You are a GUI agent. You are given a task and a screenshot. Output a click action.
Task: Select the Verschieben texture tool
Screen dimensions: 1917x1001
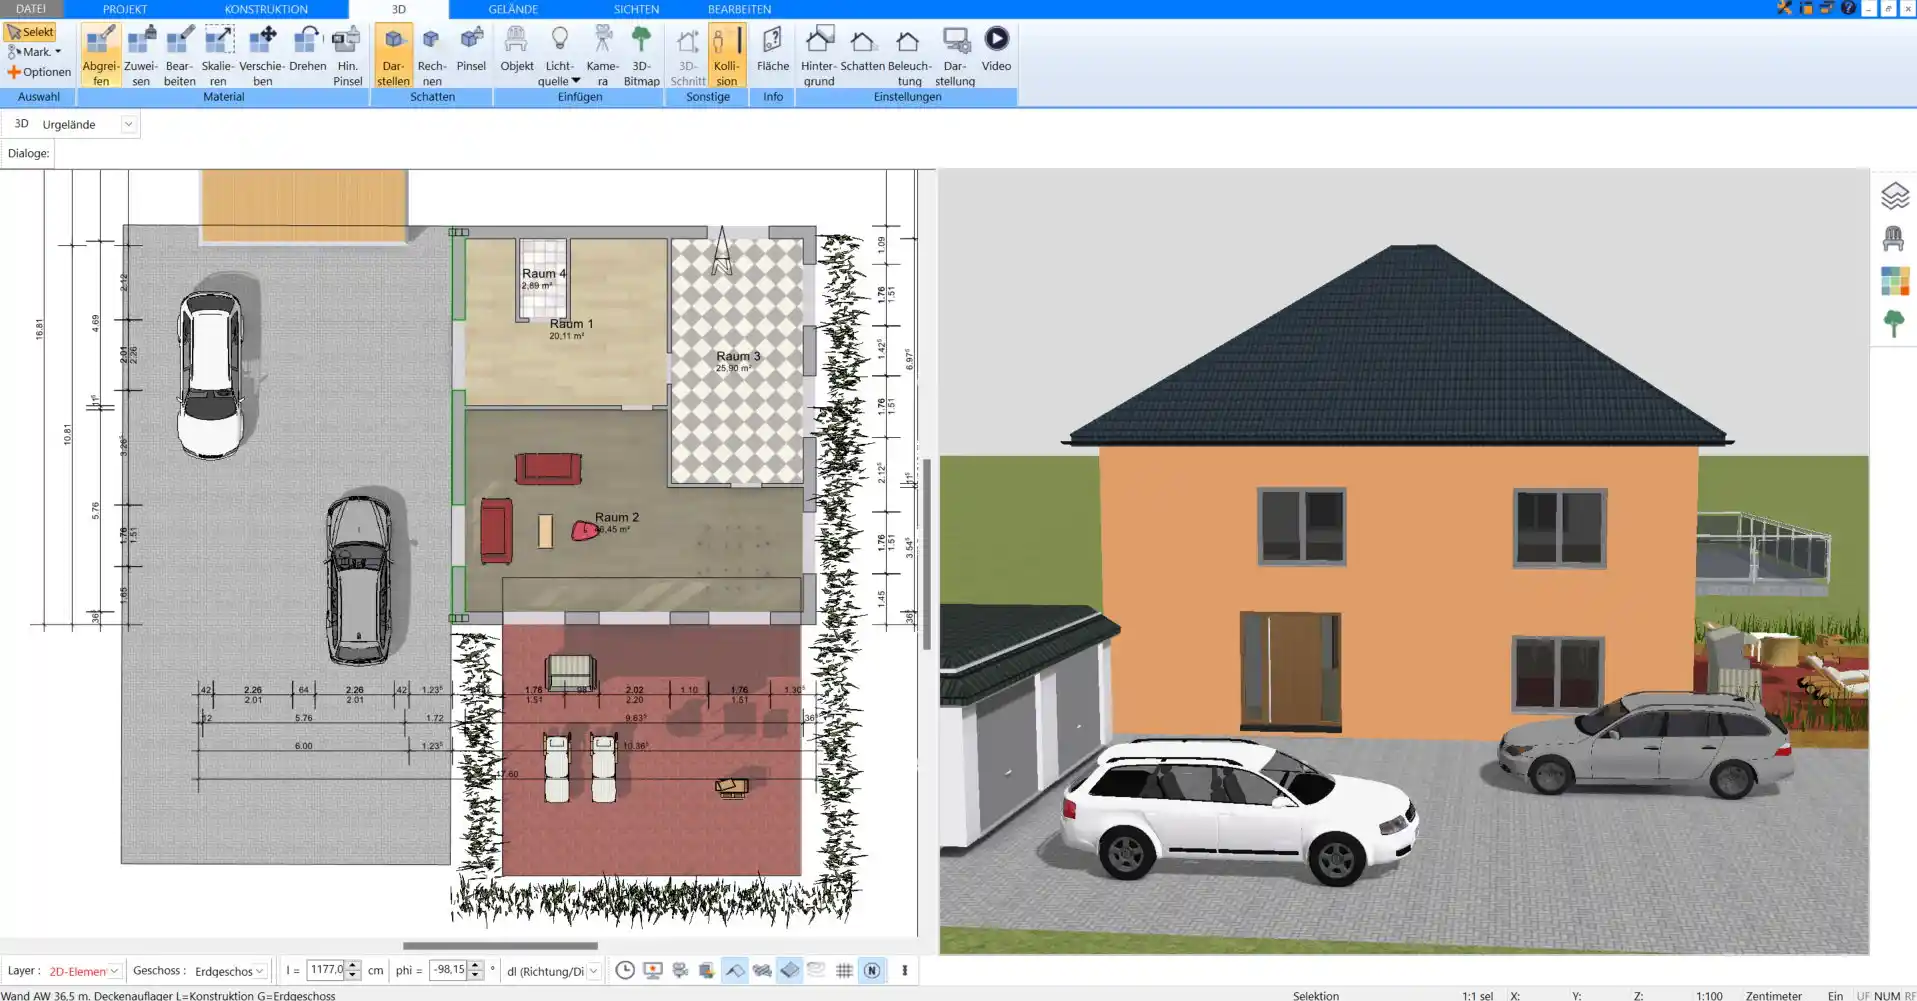tap(262, 56)
